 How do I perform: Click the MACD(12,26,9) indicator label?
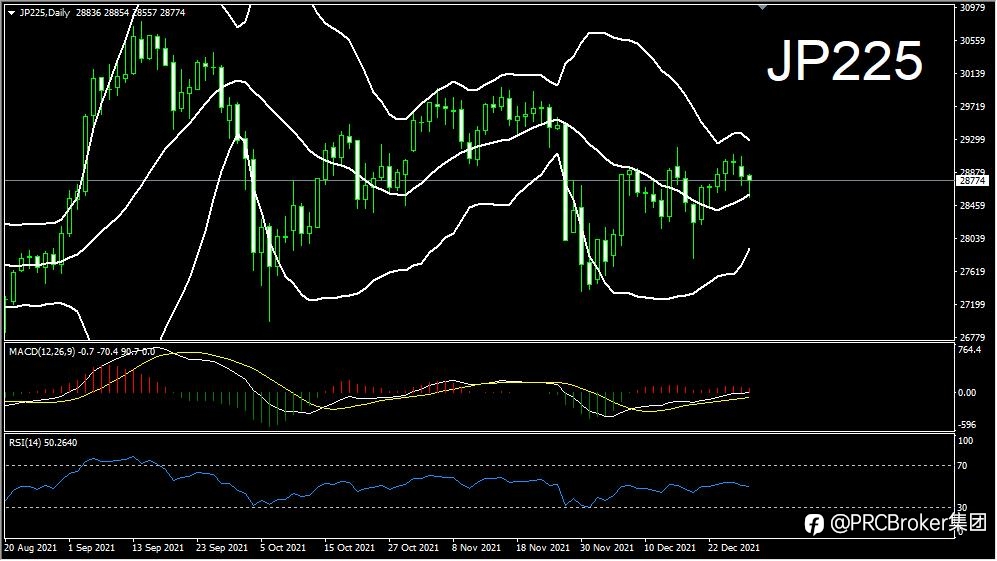click(x=81, y=352)
